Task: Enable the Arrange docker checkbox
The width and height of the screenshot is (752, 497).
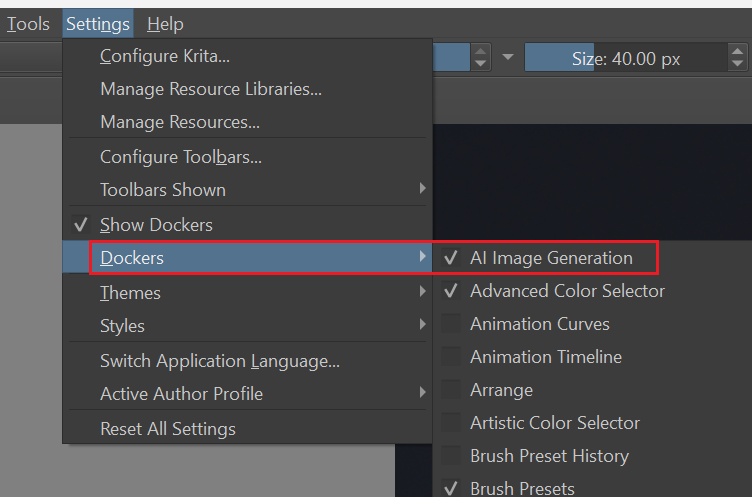Action: tap(451, 390)
